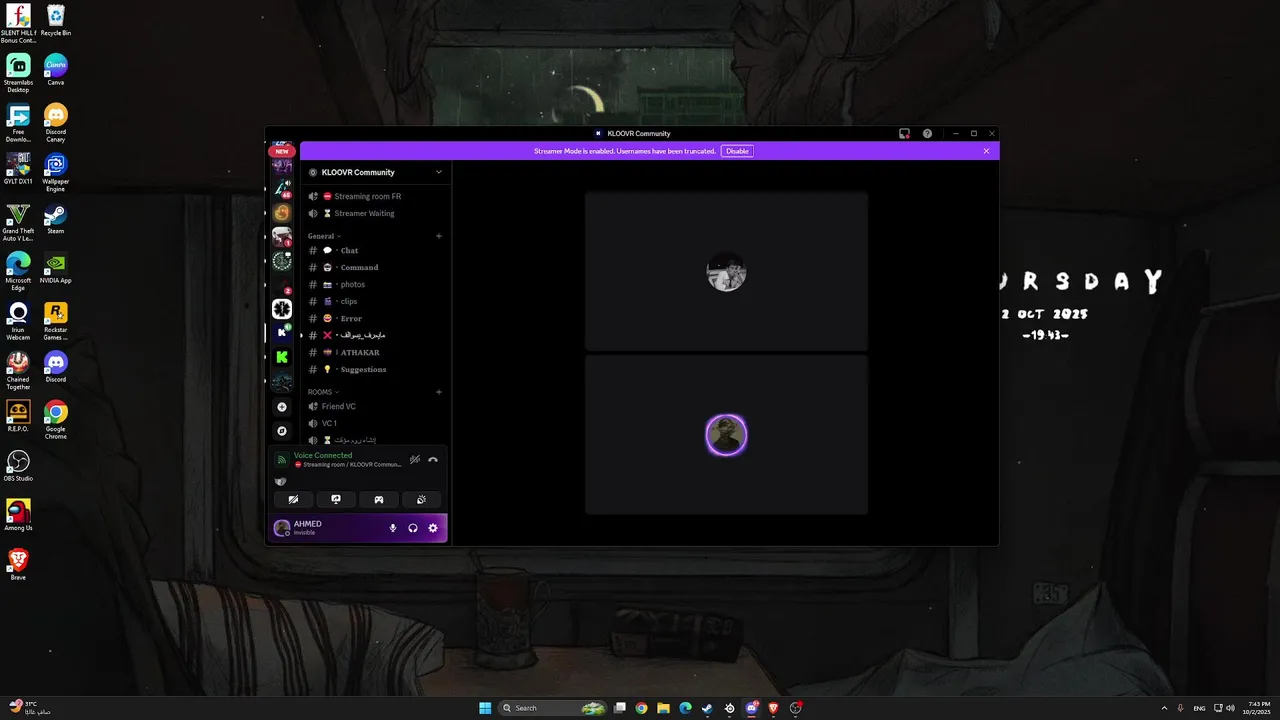Launch Among Us desktop shortcut
This screenshot has height=720, width=1280.
click(18, 515)
